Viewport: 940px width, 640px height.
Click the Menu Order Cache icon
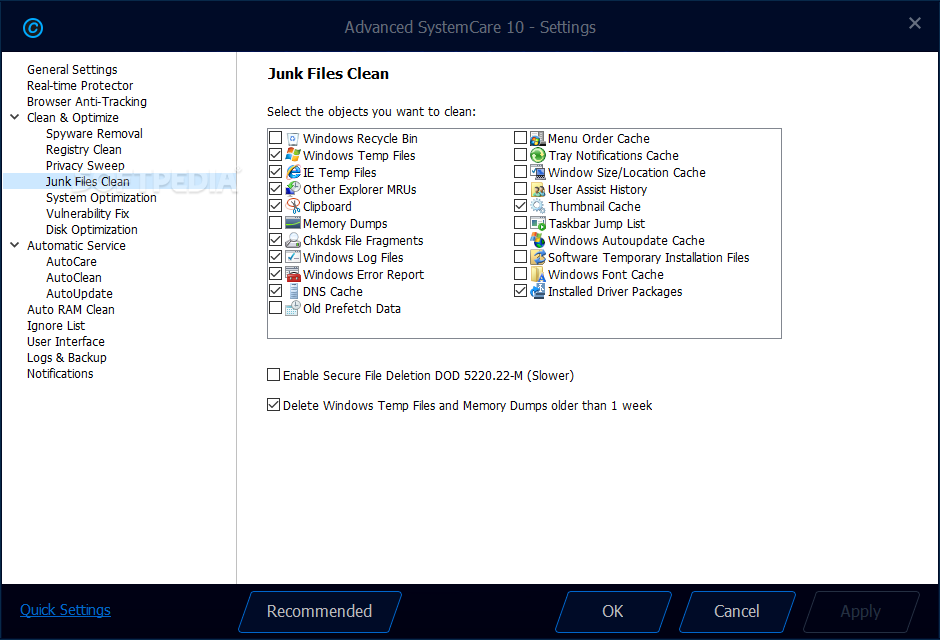[538, 138]
